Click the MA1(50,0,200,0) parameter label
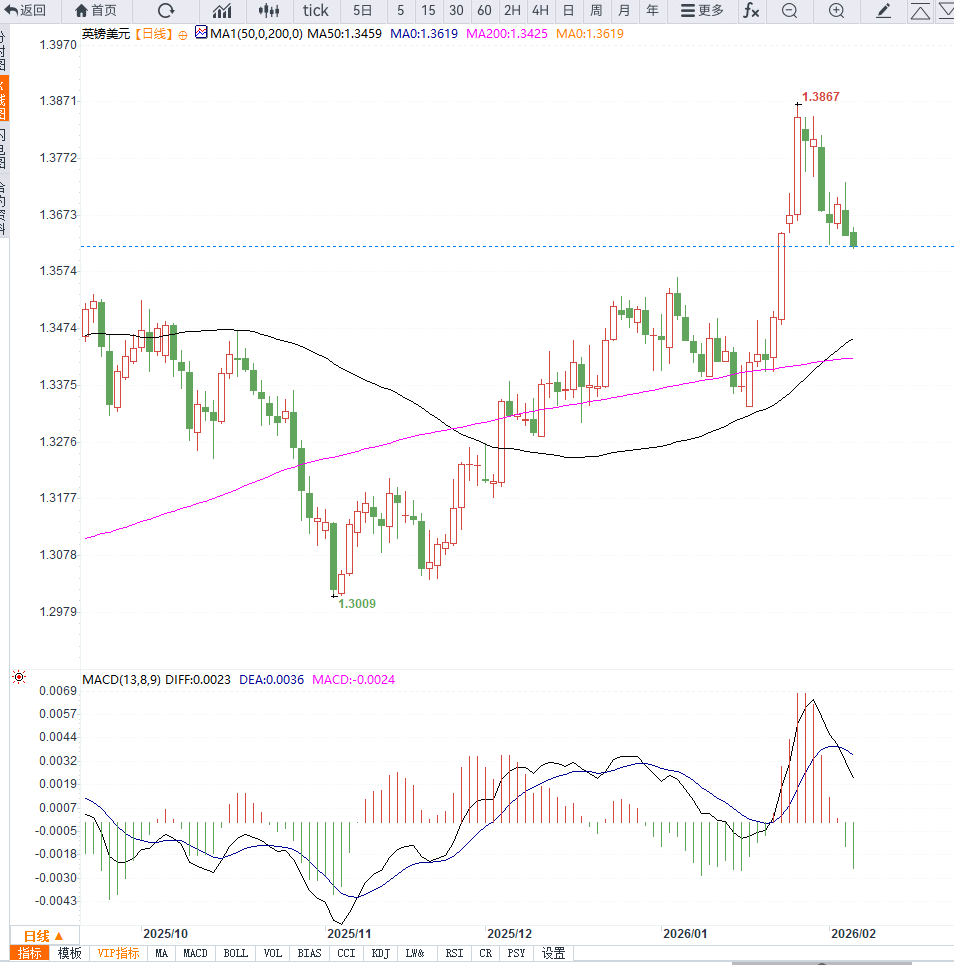Screen dimensions: 954x965 pos(256,34)
